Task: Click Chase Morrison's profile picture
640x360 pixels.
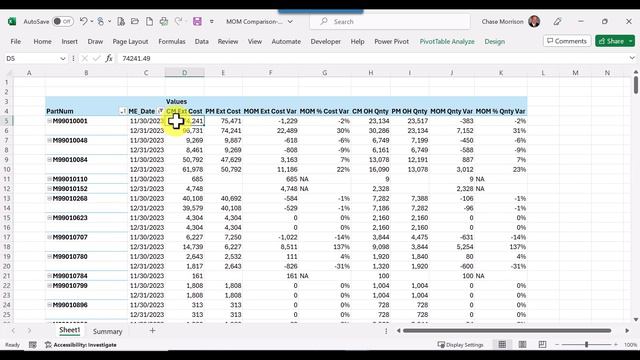Action: click(534, 21)
